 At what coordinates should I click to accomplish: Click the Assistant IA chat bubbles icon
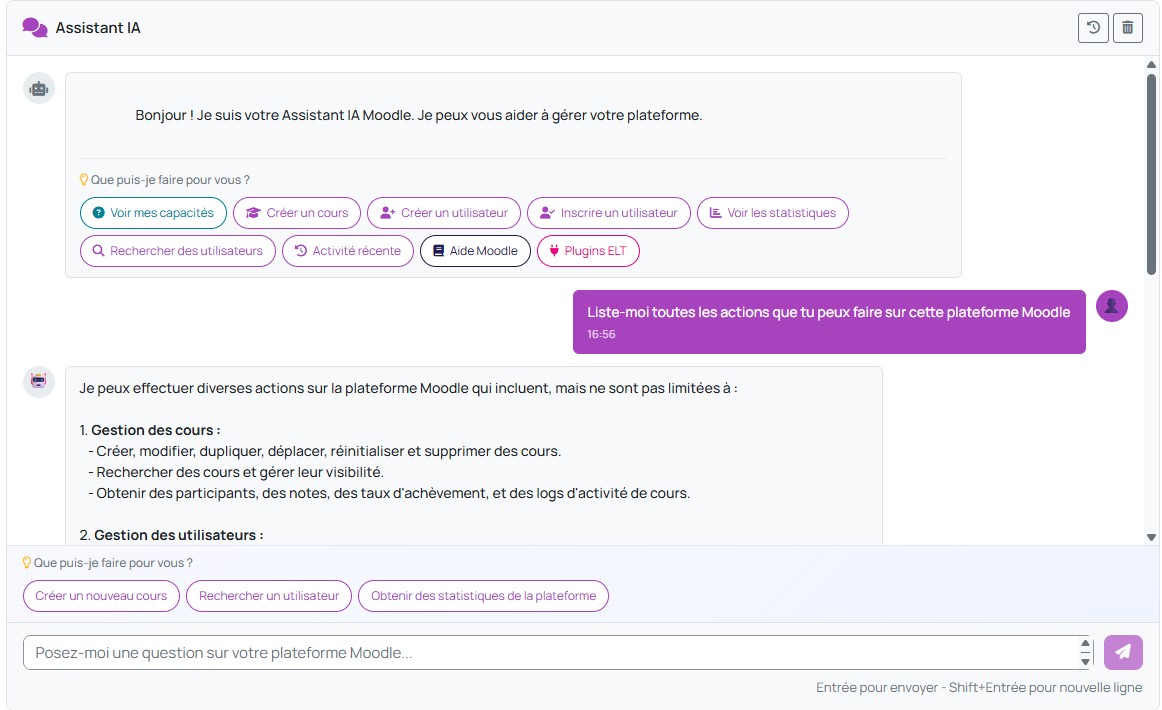tap(35, 28)
